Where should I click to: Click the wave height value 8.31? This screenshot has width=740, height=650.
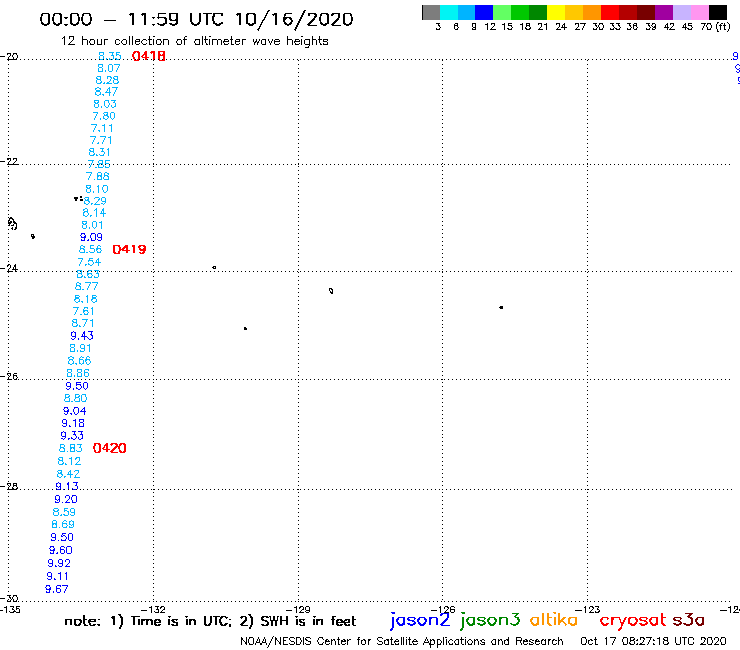99,152
